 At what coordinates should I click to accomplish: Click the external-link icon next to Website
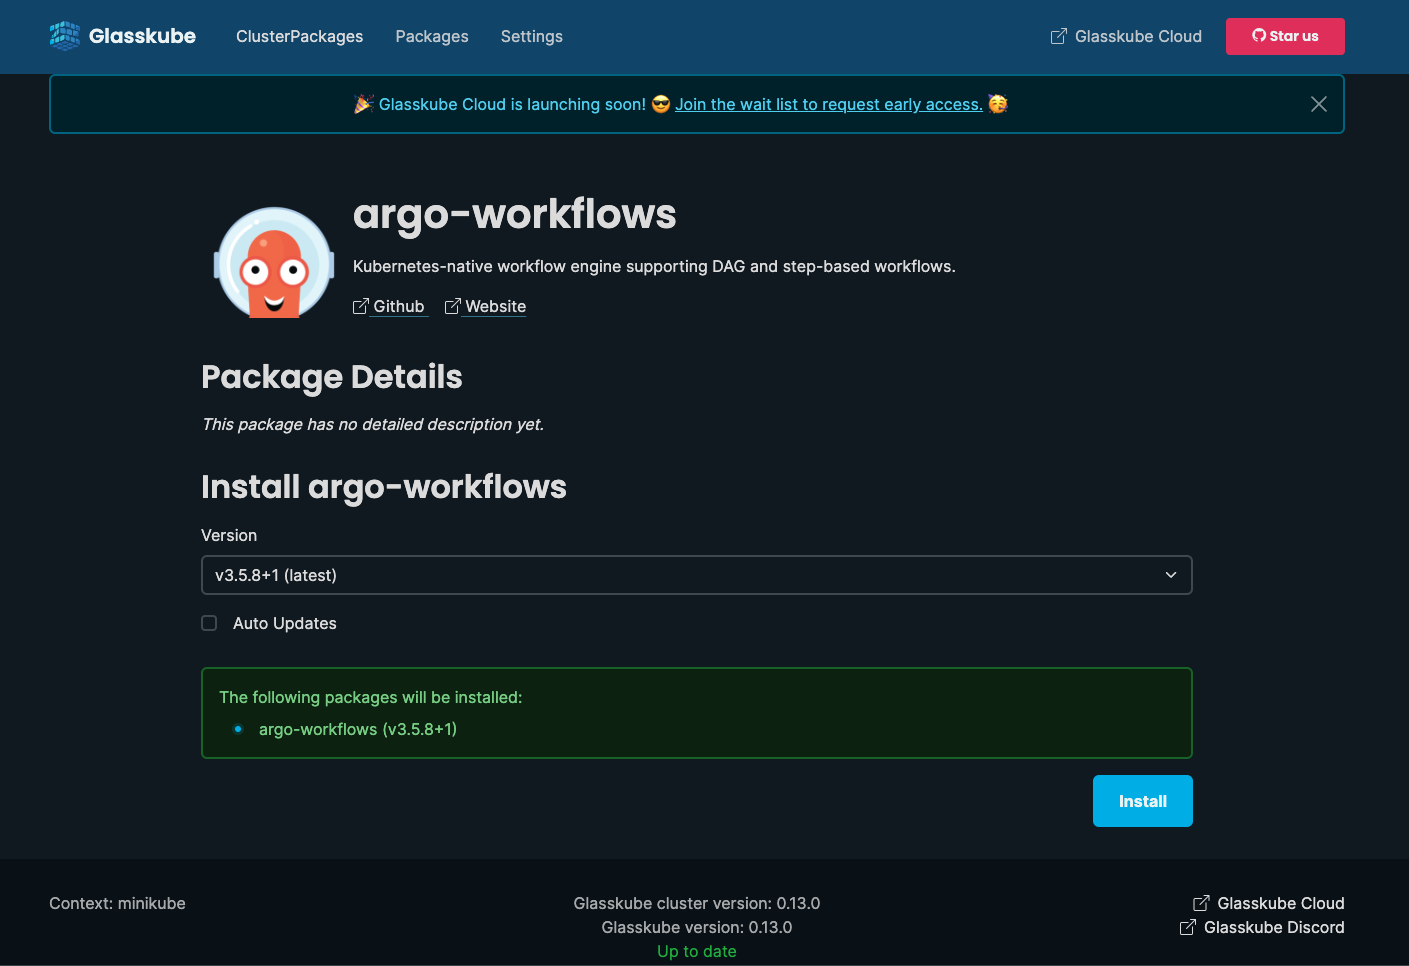[452, 305]
